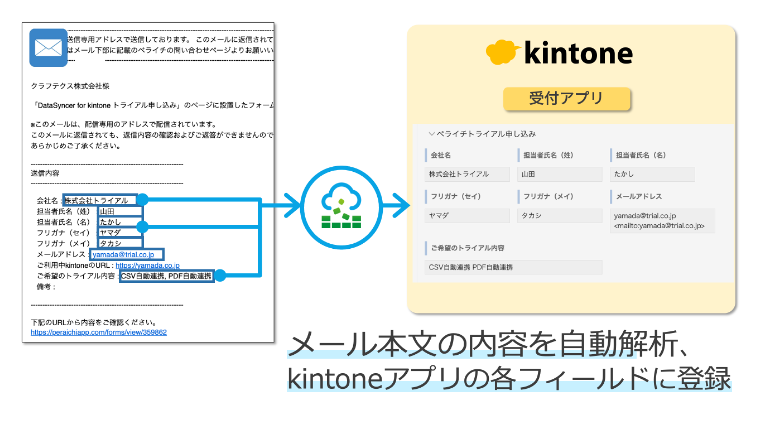
Task: Click the caption メール本文の内容を自動解析、
Action: pyautogui.click(x=489, y=344)
